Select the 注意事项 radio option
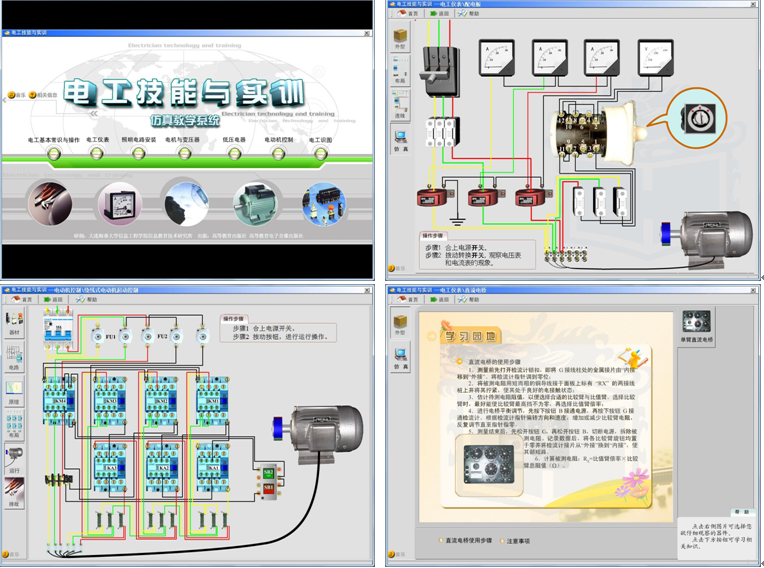764x568 pixels. pyautogui.click(x=501, y=541)
